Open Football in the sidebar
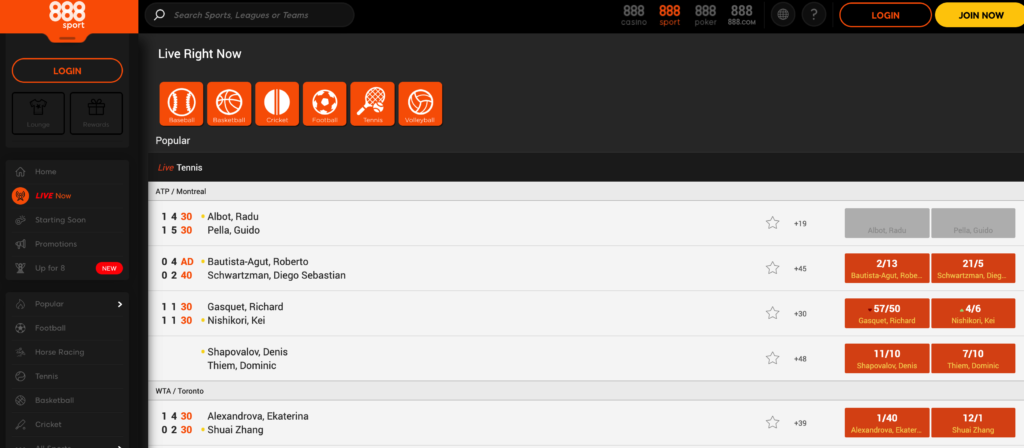 [67, 328]
